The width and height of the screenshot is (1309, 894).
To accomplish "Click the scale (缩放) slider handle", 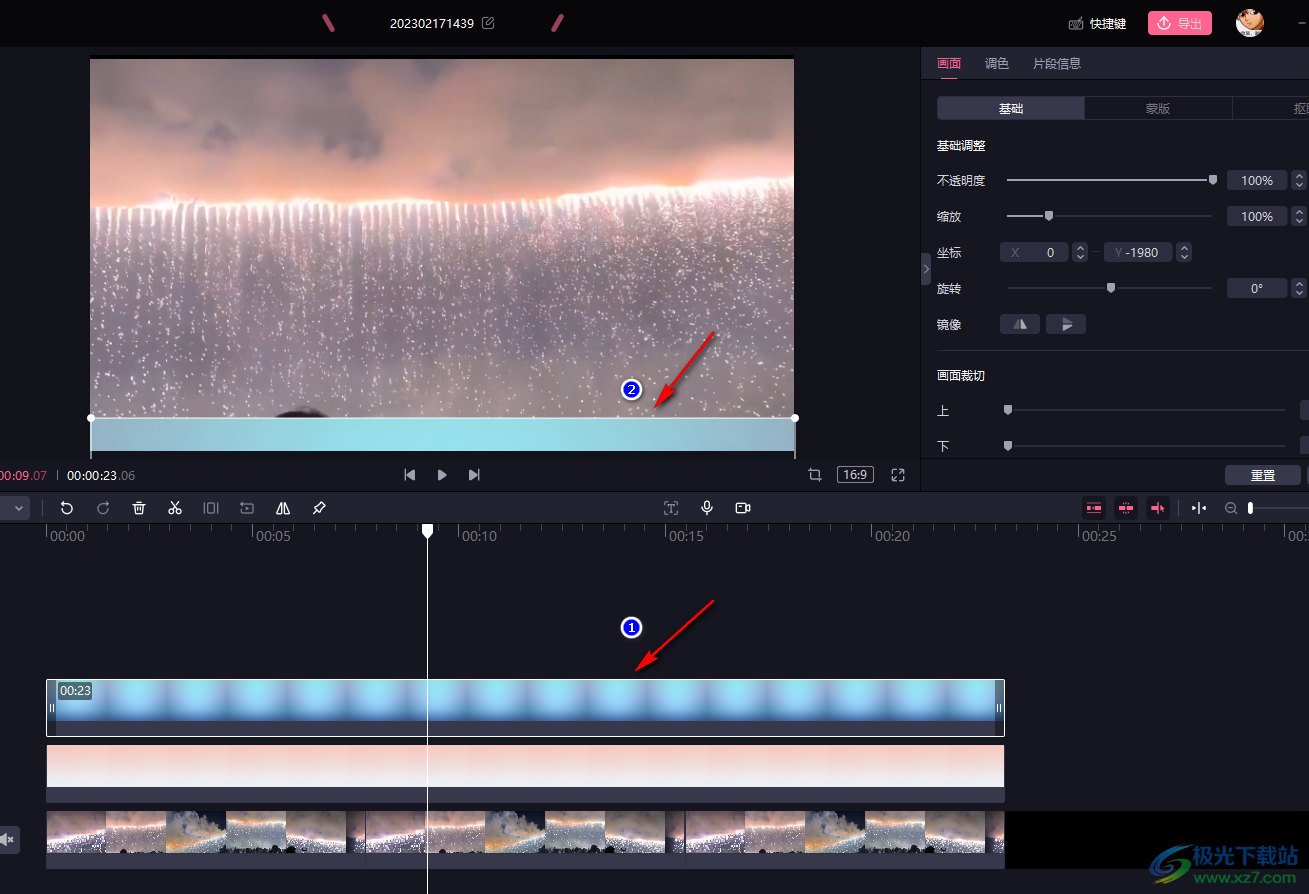I will (x=1049, y=216).
